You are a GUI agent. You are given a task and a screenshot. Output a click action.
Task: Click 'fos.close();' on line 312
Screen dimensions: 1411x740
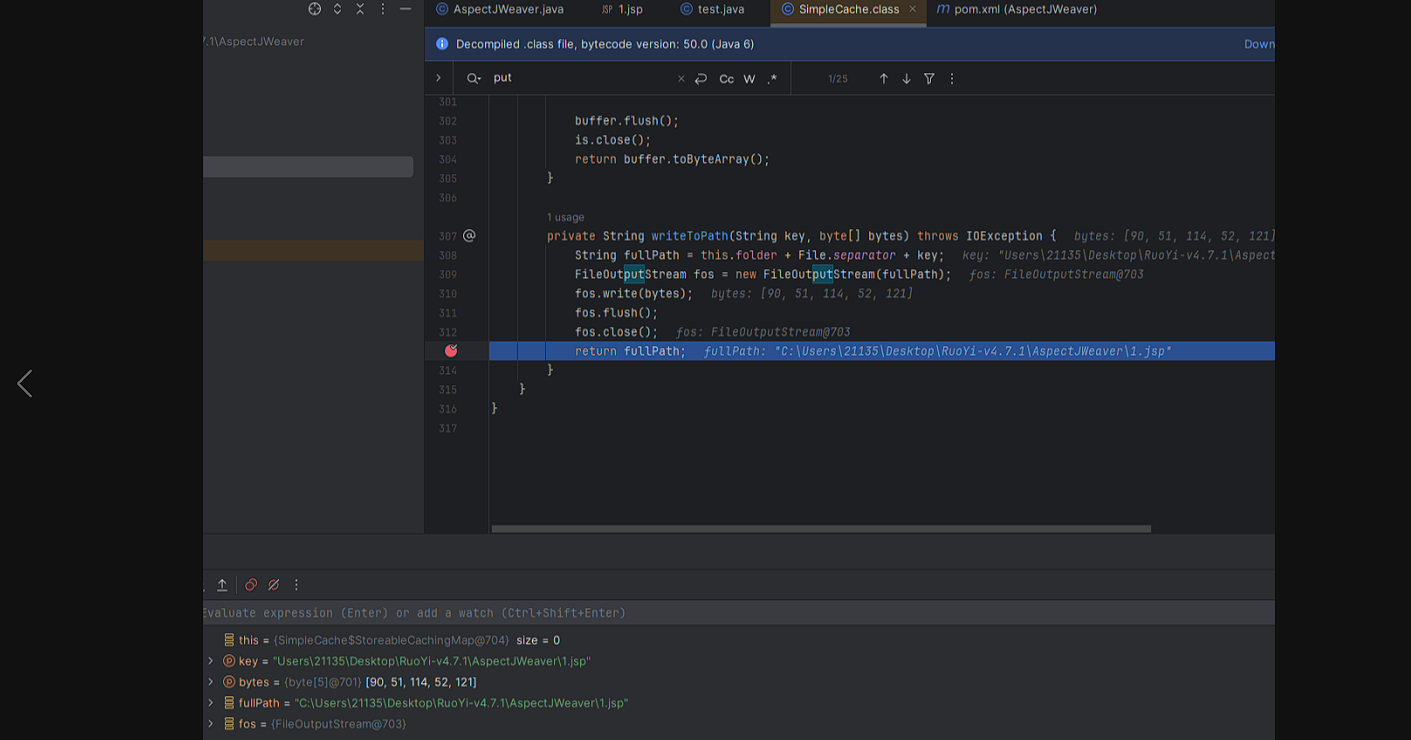pyautogui.click(x=616, y=332)
